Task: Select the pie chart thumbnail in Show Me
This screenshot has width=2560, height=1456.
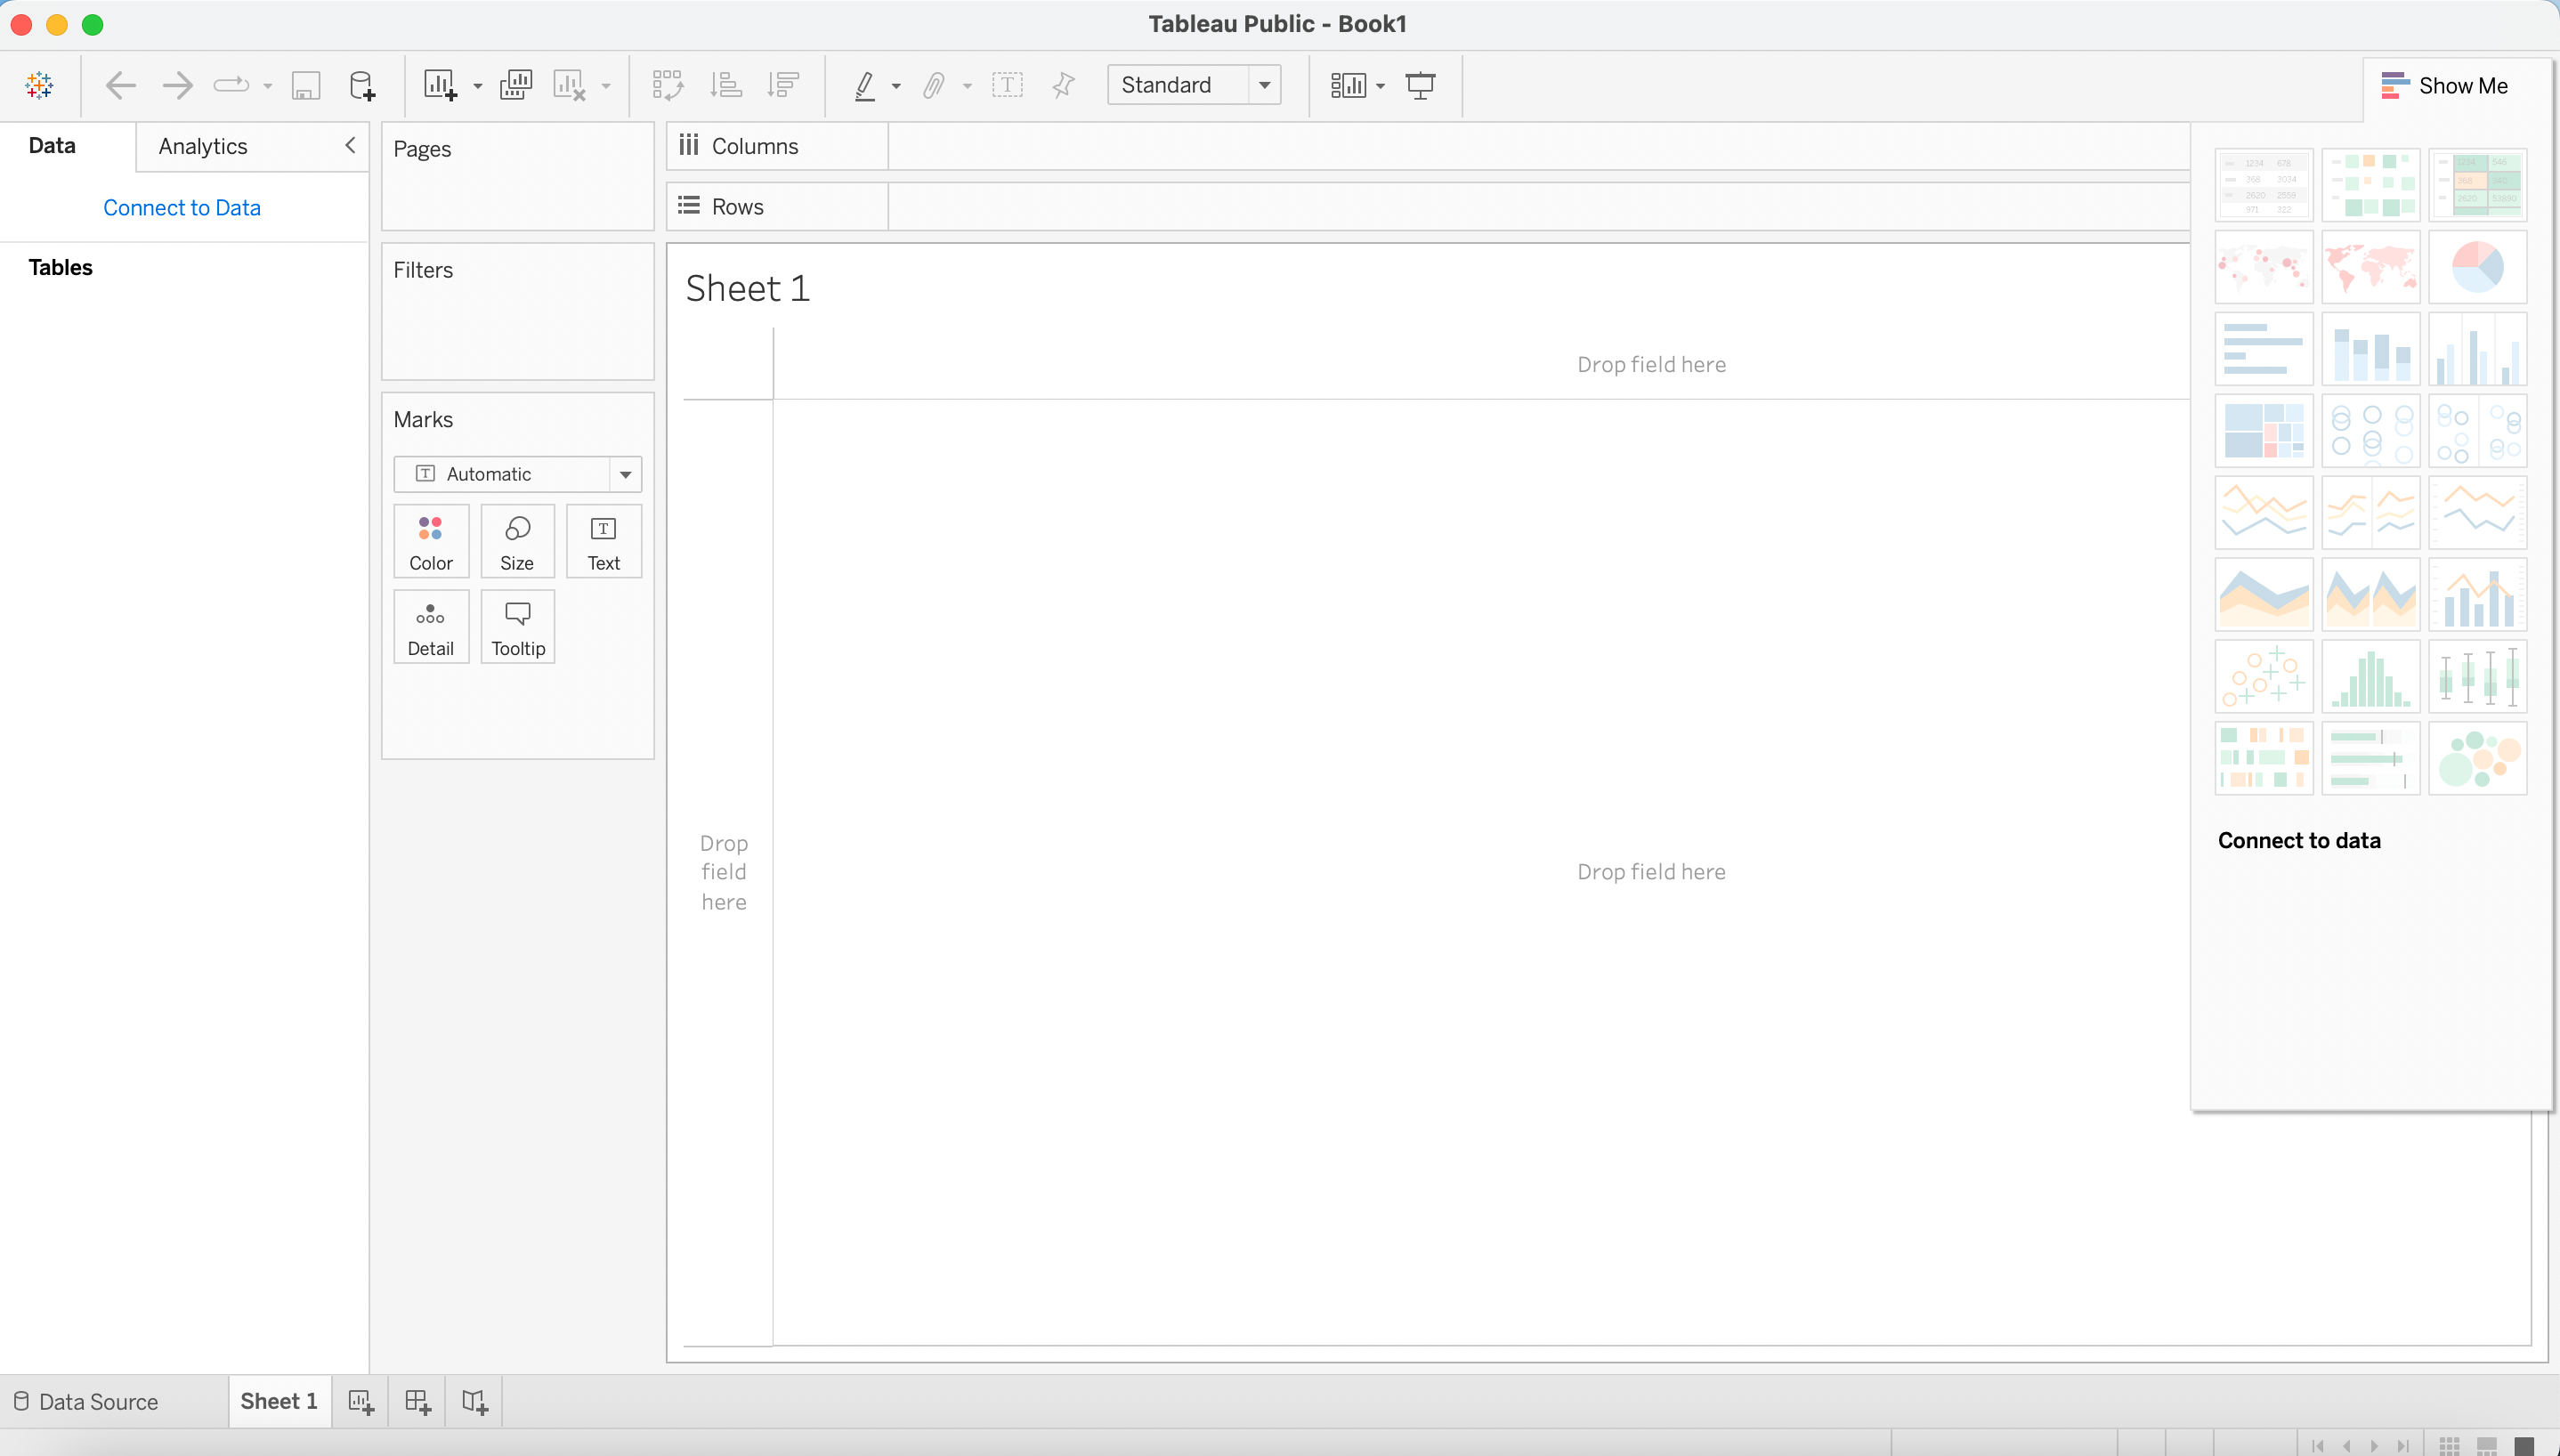Action: tap(2477, 267)
